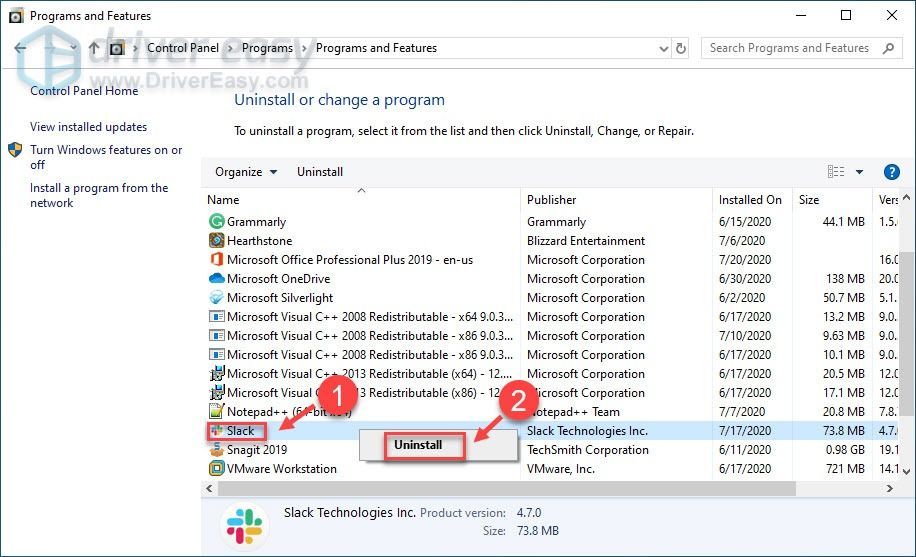Open View installed updates link
Screen dimensions: 916x557
(88, 127)
